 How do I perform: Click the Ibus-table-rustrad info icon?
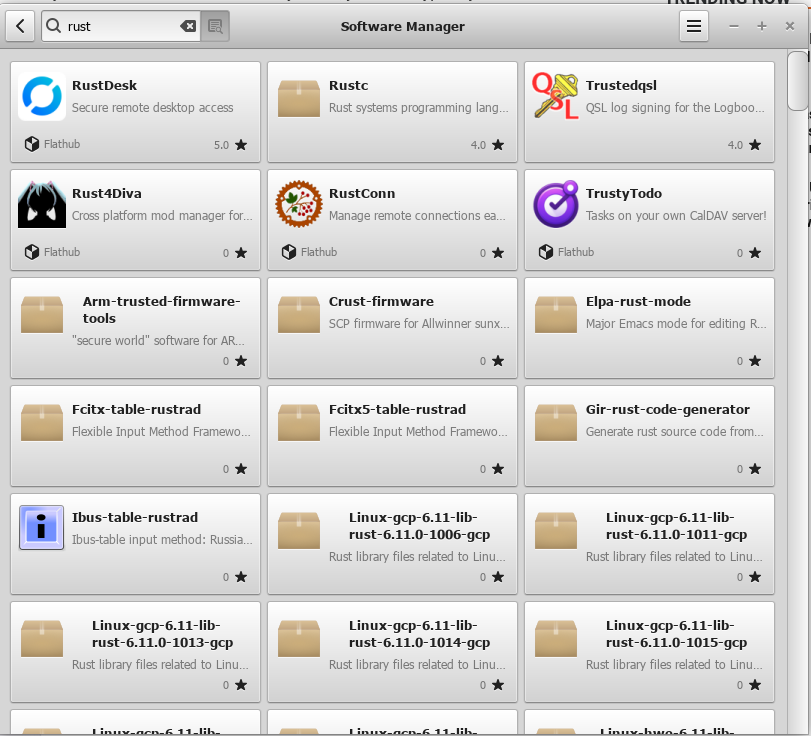coord(41,528)
